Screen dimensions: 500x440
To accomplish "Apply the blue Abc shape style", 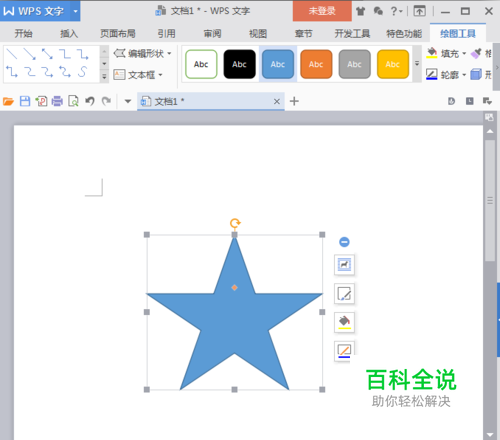I will pos(278,64).
